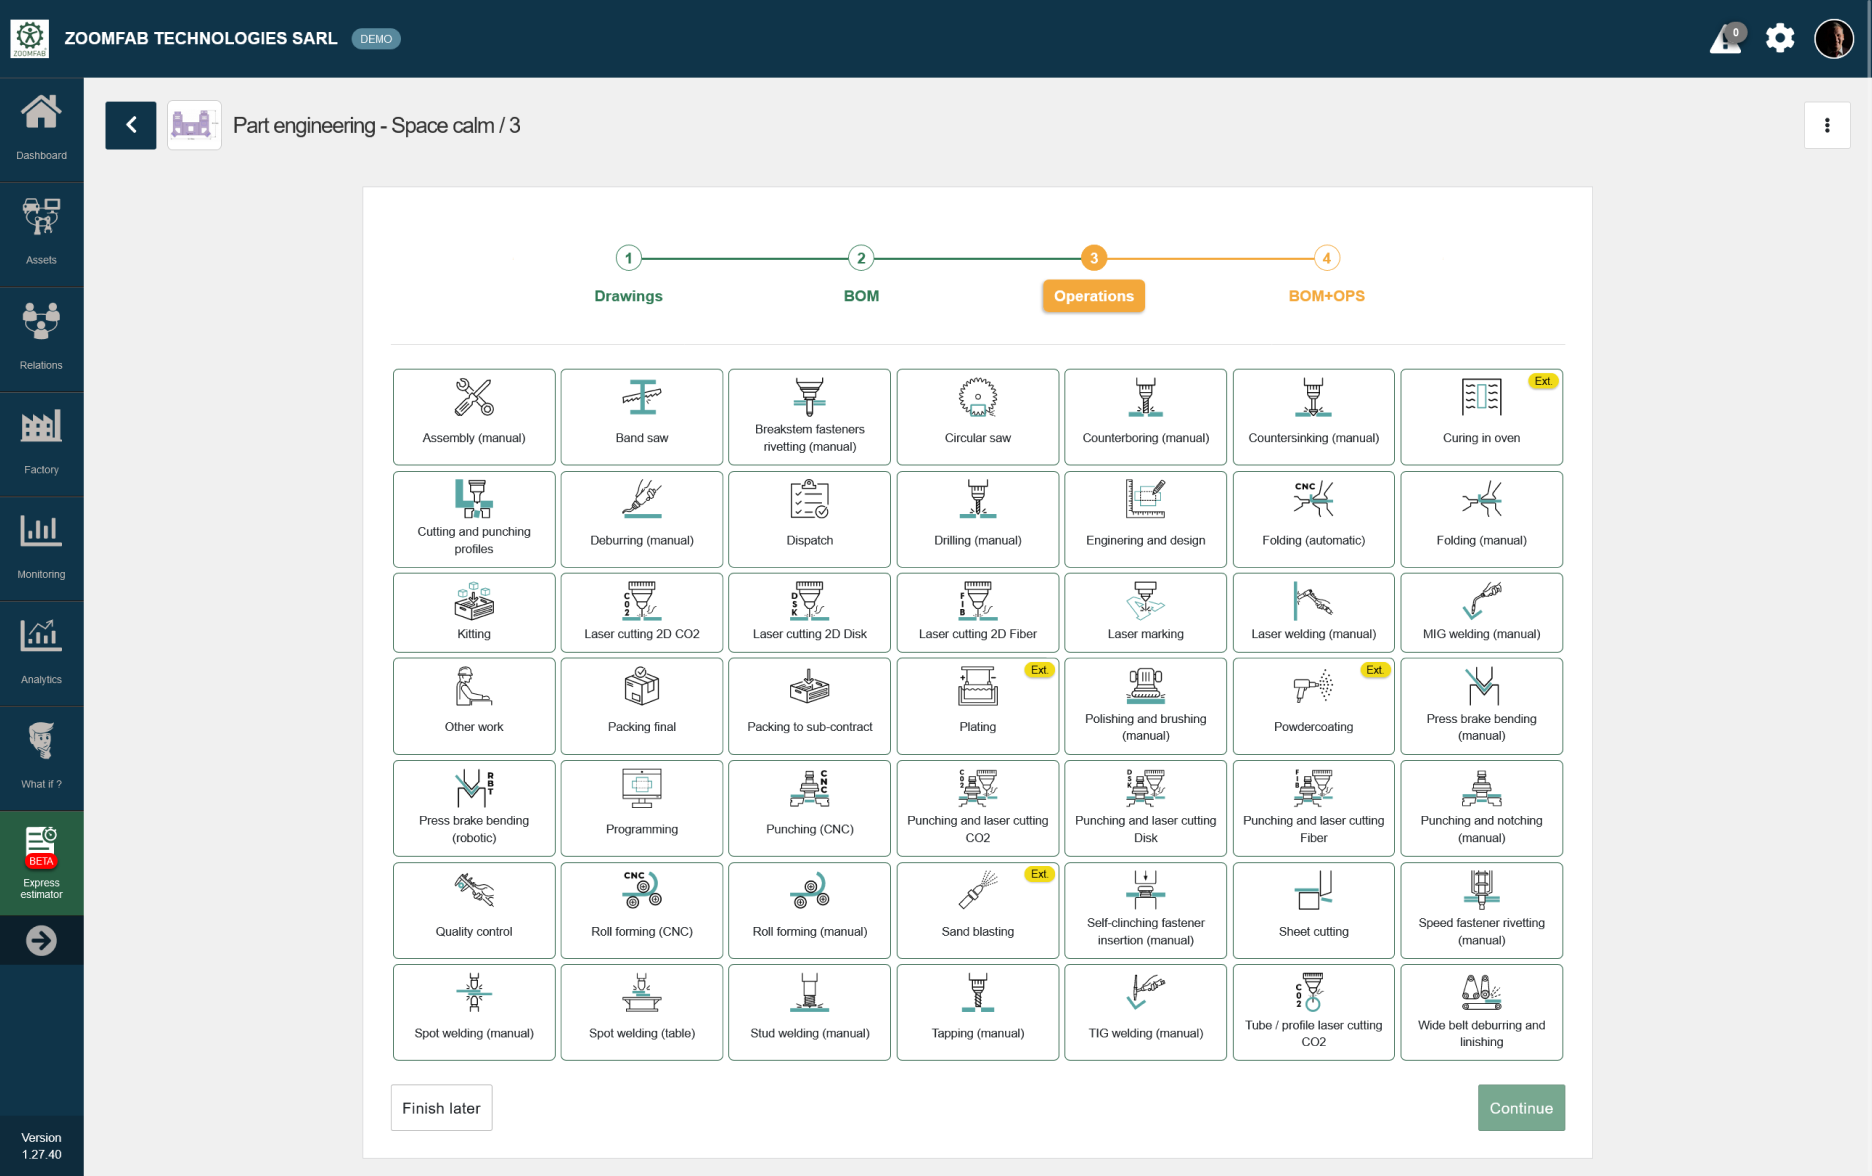
Task: Choose Laser cutting 2D CO2
Action: pyautogui.click(x=642, y=613)
